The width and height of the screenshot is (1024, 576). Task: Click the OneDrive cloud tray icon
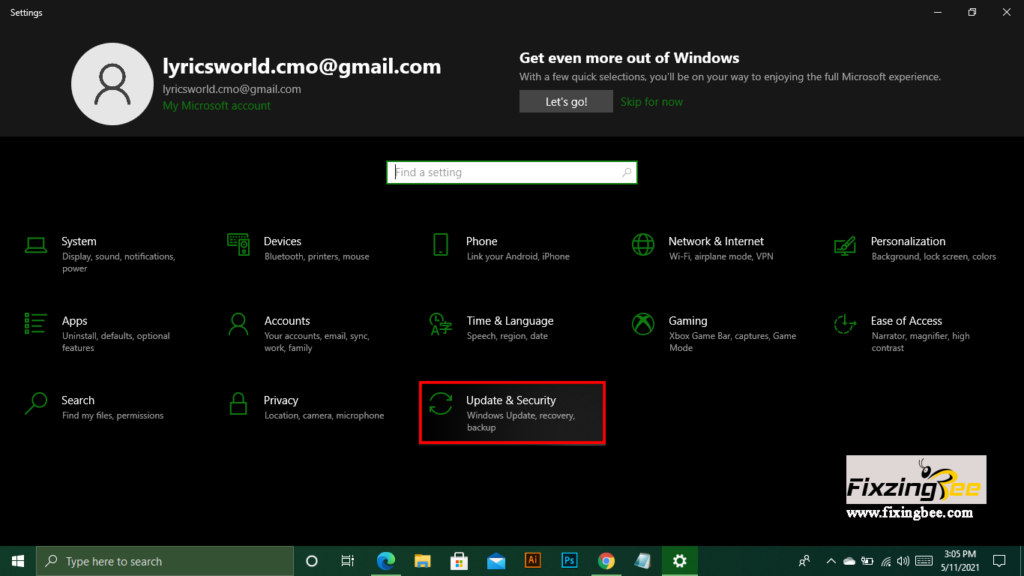pyautogui.click(x=849, y=561)
